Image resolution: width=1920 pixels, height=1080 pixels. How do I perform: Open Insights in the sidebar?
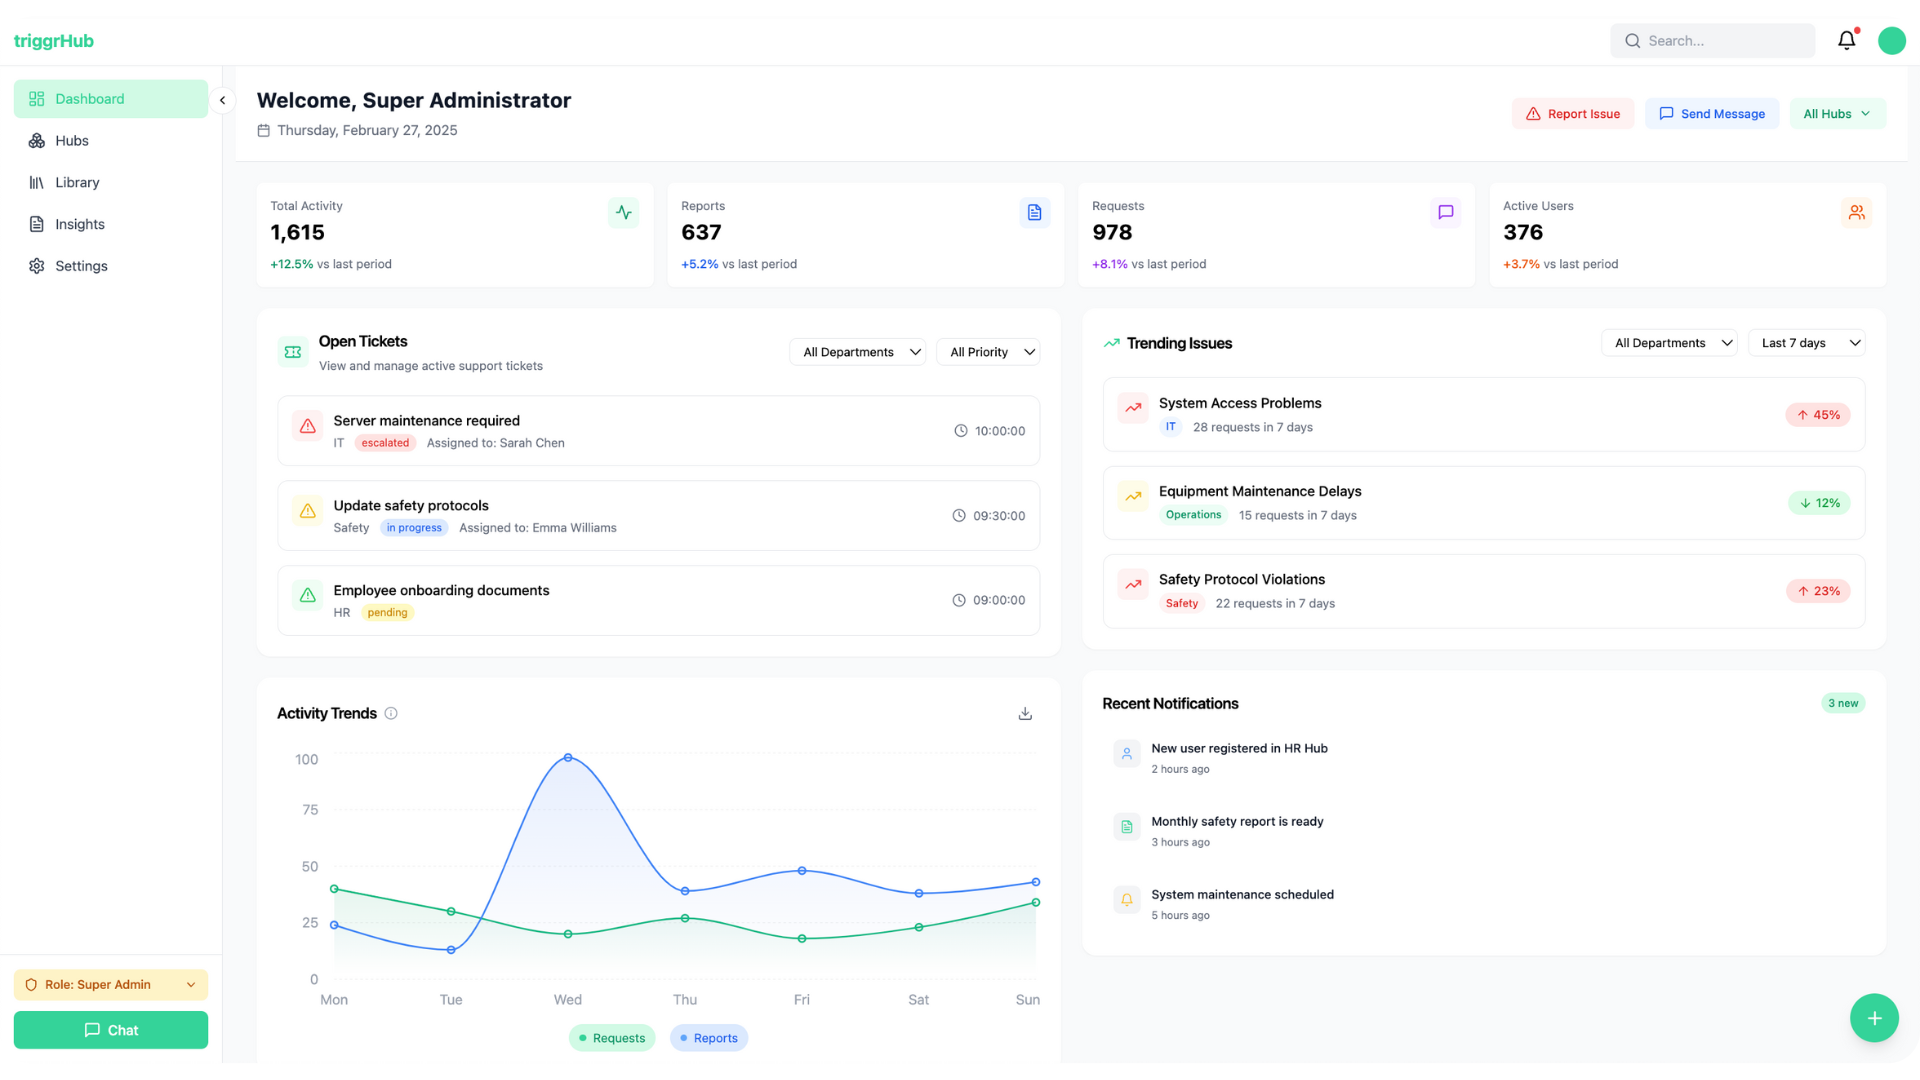(111, 224)
